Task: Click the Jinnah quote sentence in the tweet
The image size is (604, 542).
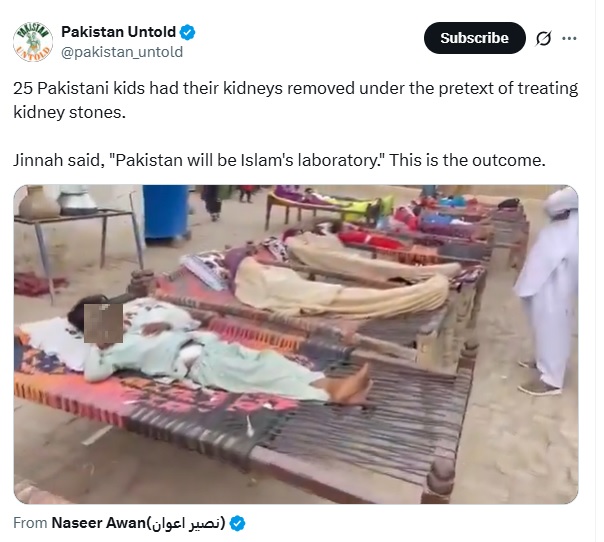Action: (x=279, y=160)
